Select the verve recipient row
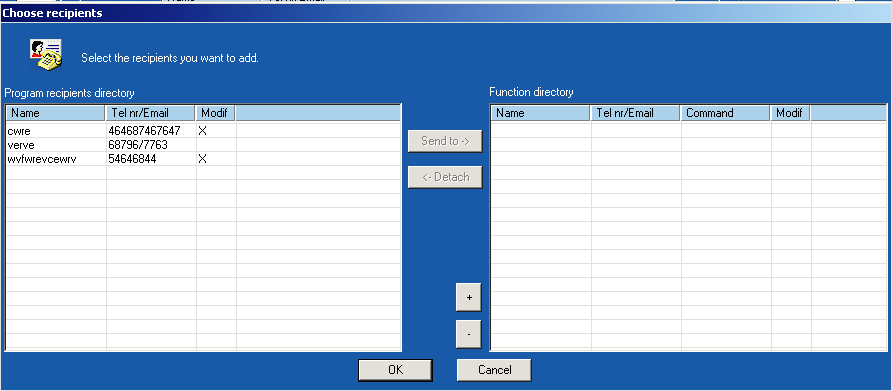Viewport: 892px width, 391px height. (204, 145)
